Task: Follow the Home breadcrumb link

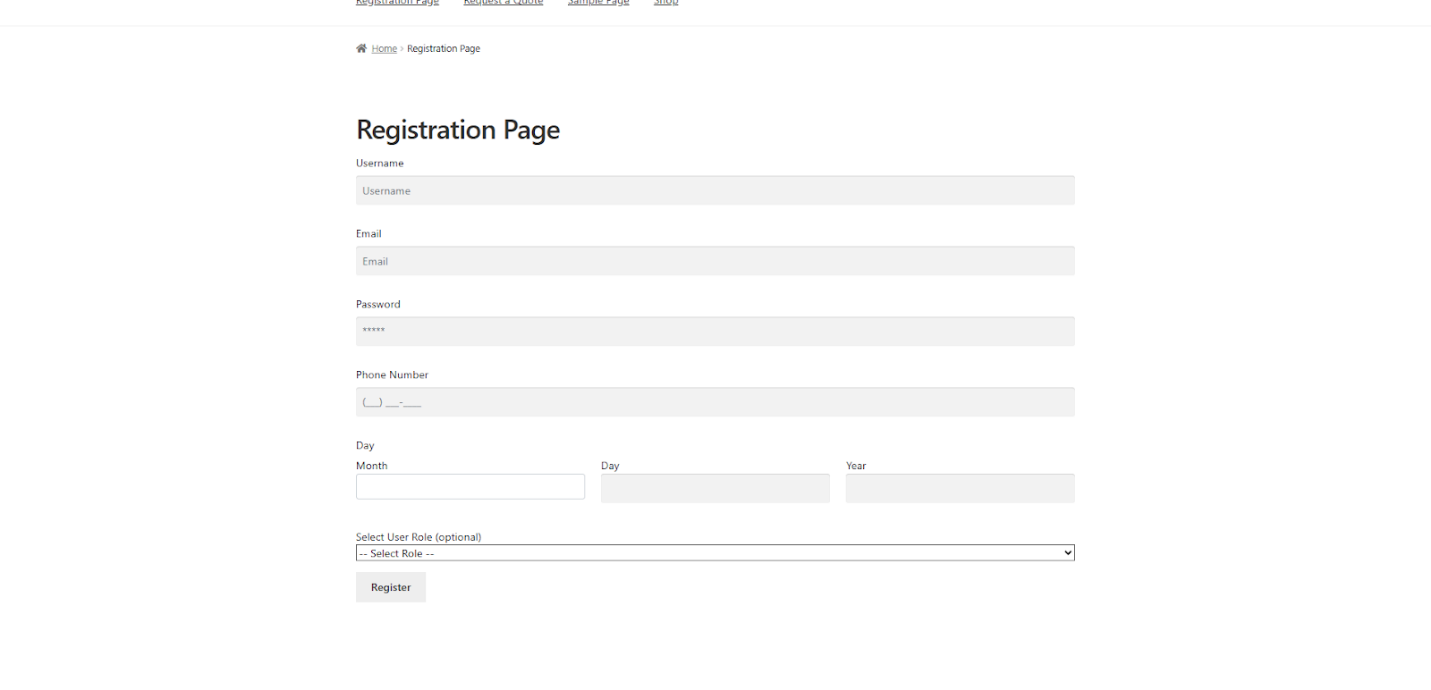Action: (383, 48)
